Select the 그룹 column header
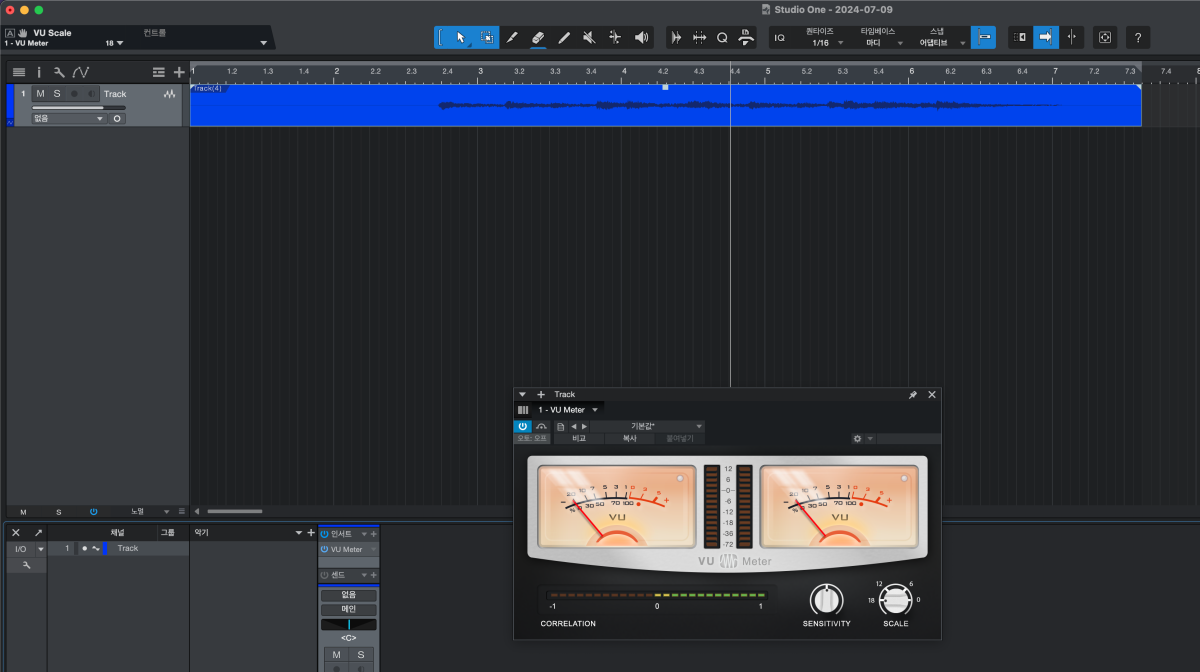1200x672 pixels. point(167,533)
